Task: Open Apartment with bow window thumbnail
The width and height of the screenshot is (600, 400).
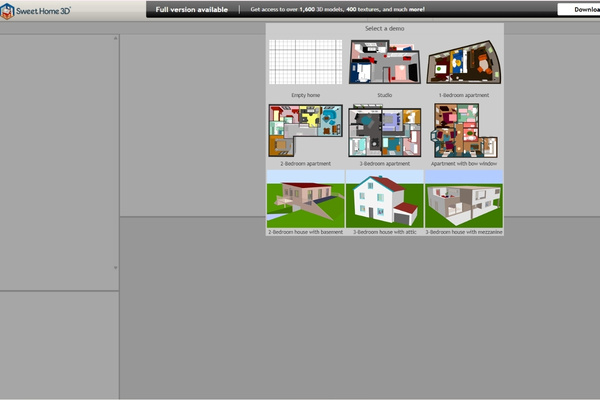Action: 464,130
